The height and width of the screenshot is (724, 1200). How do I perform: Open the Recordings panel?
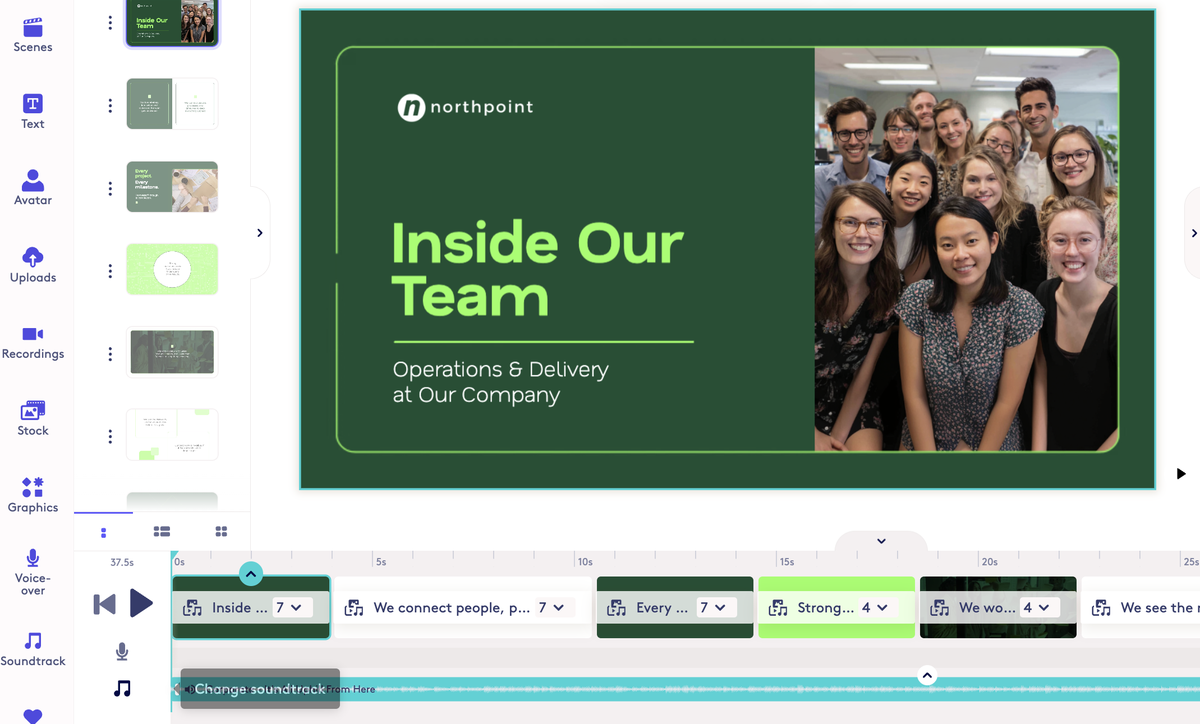point(33,341)
